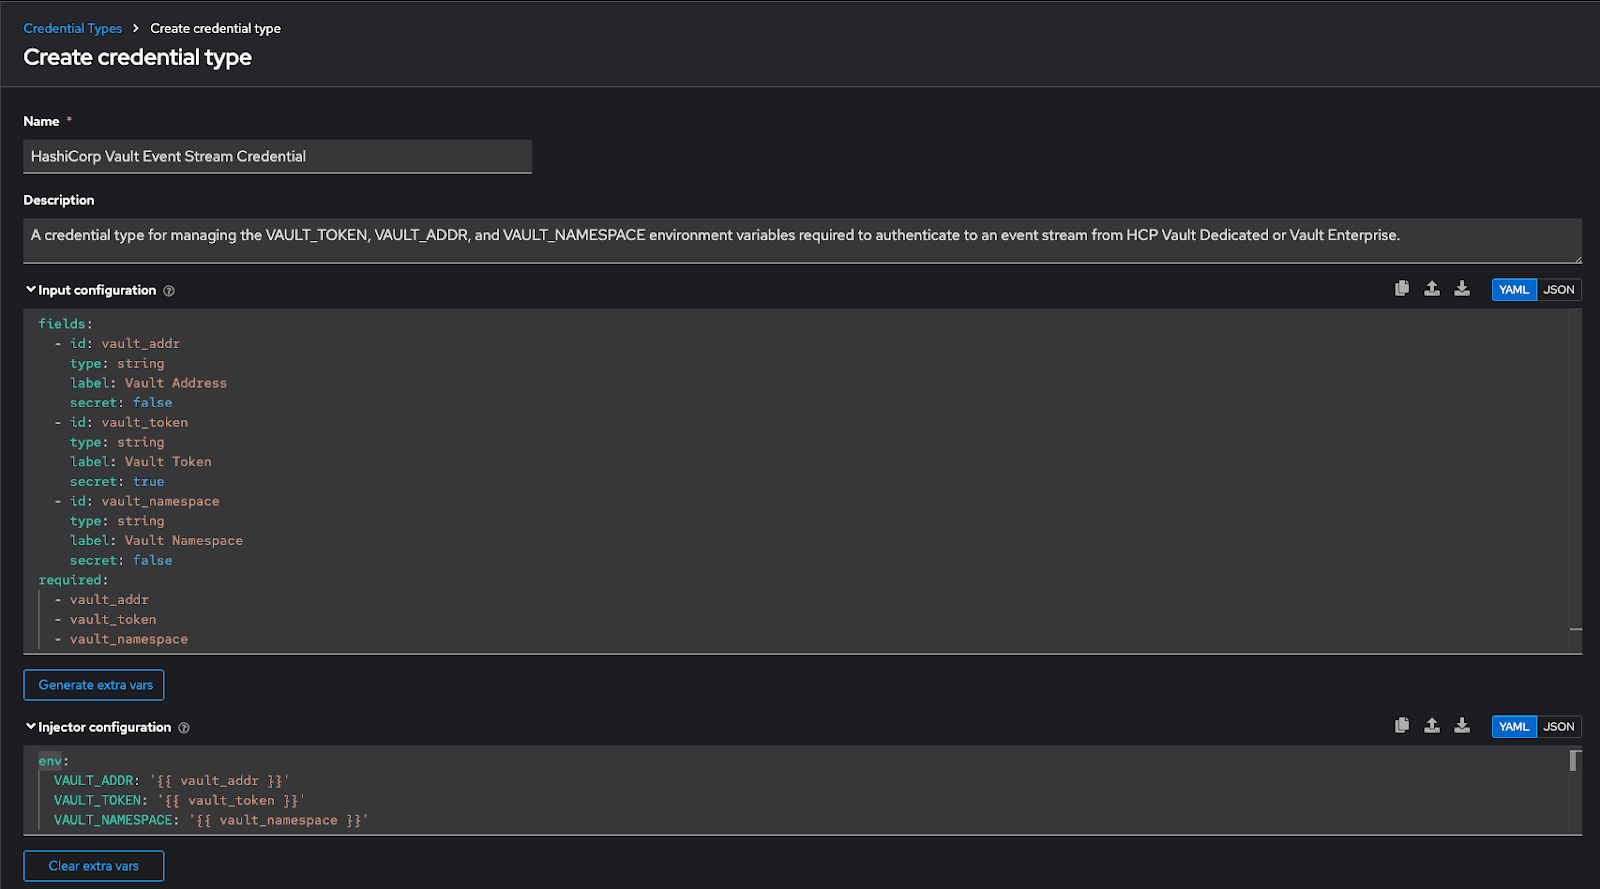The width and height of the screenshot is (1600, 889).
Task: Click the Generate extra vars button
Action: [95, 685]
